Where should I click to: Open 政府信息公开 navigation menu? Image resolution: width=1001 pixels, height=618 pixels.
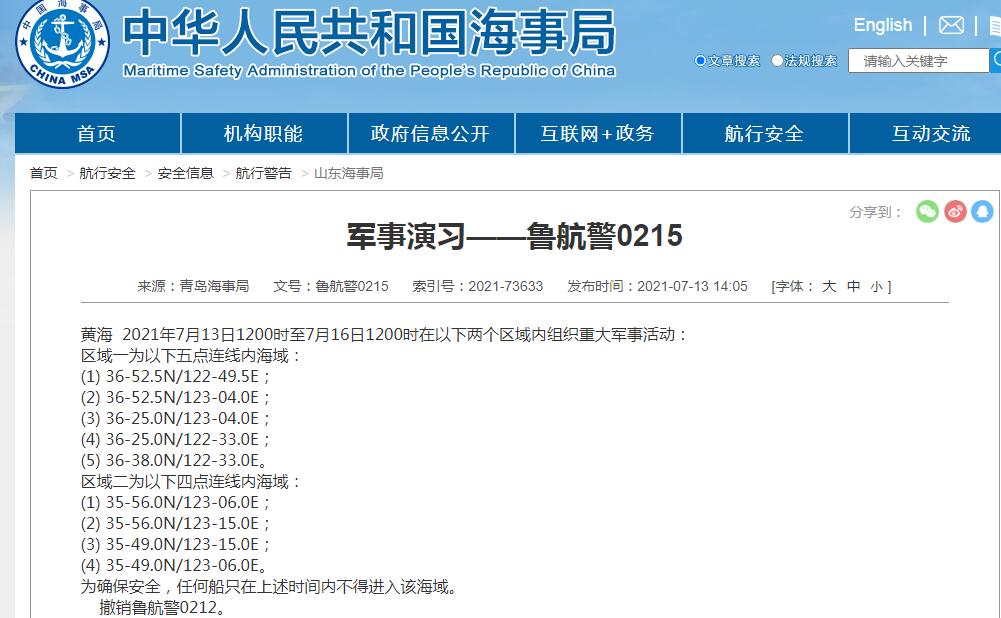(x=430, y=133)
